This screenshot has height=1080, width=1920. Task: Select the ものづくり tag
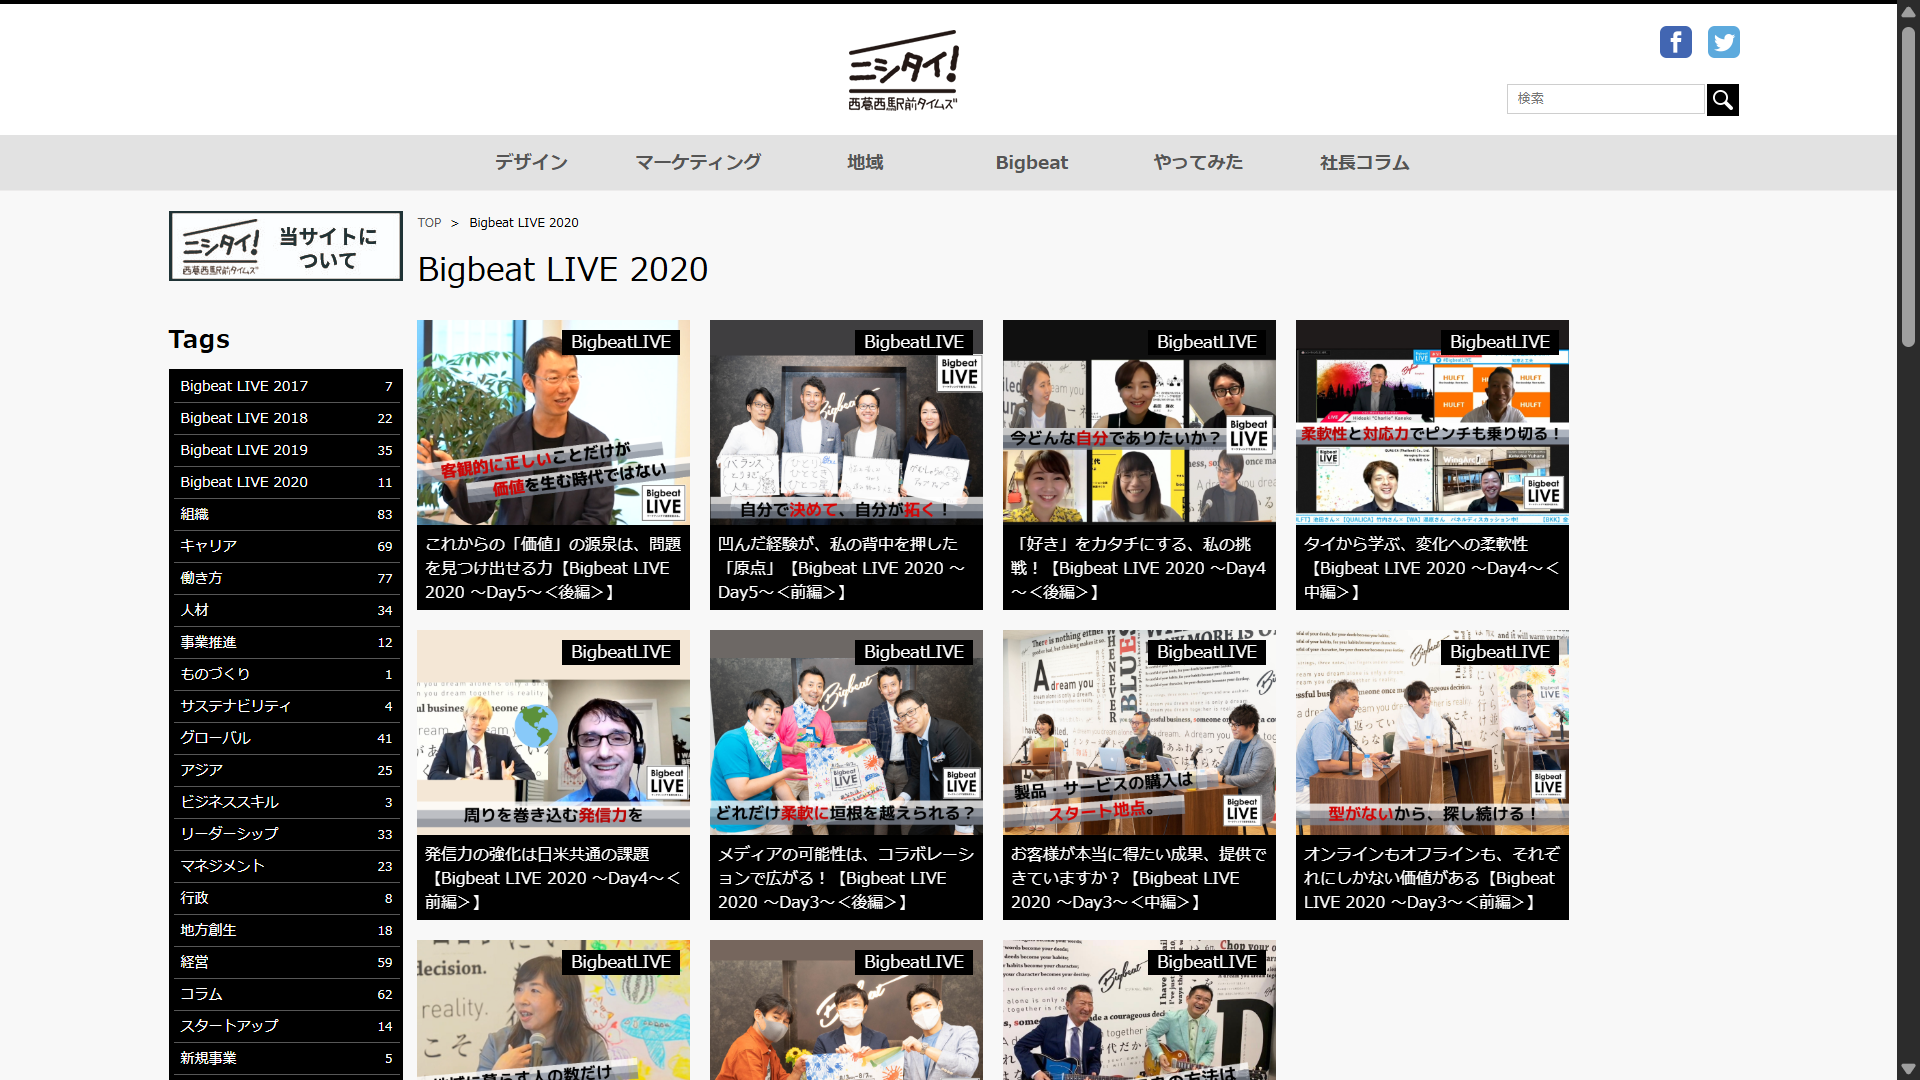coord(286,674)
